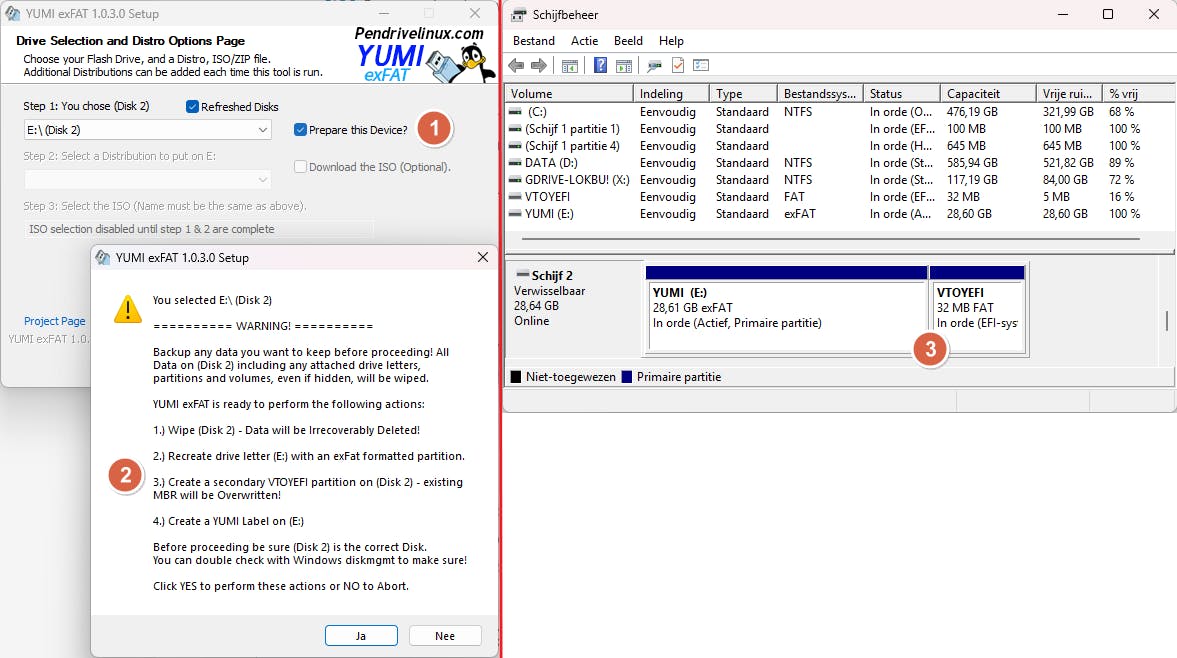Click the vertical scrollbar beside disk graphic
The height and width of the screenshot is (658, 1177).
(x=1167, y=320)
